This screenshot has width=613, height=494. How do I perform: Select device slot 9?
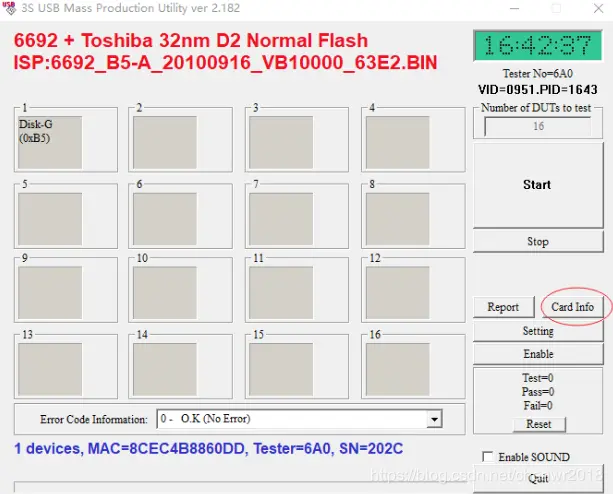click(x=50, y=293)
